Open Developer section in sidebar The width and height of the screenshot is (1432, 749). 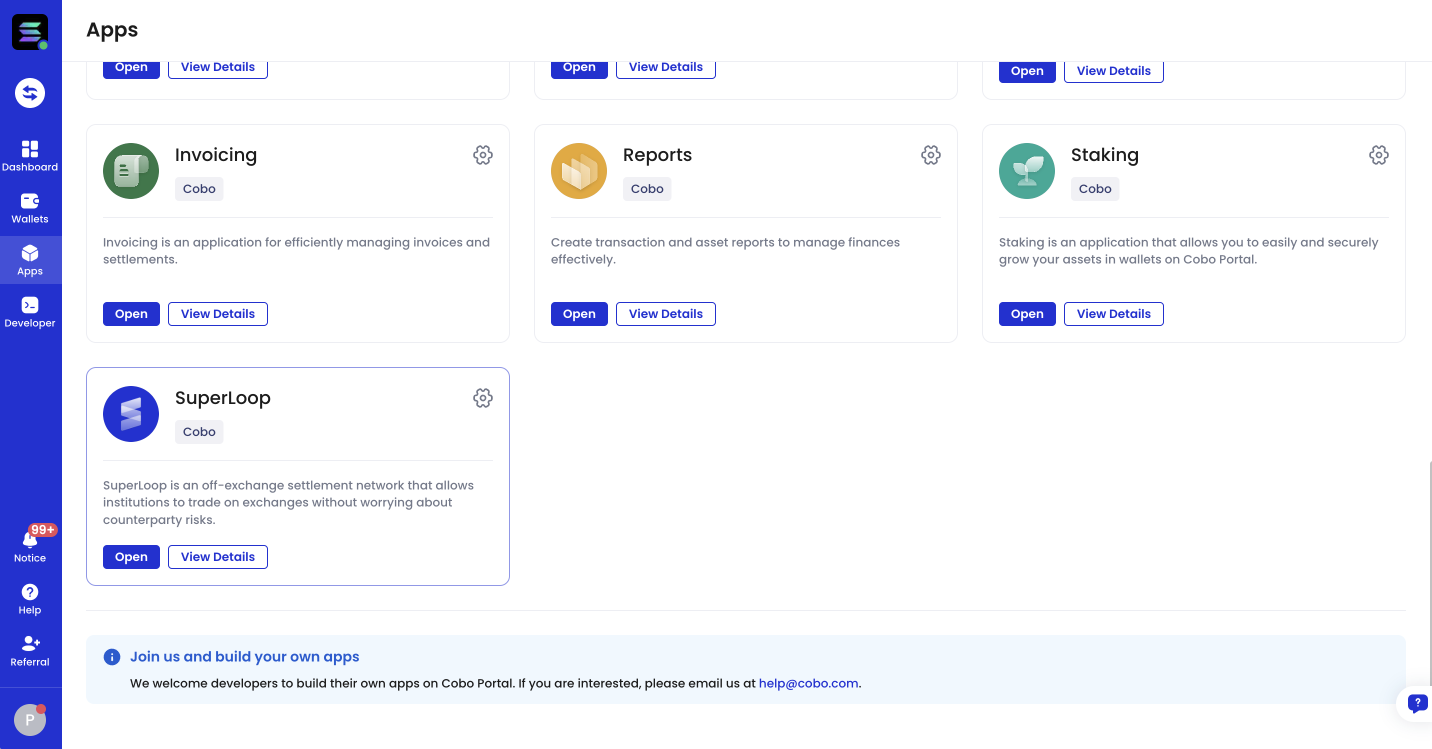pyautogui.click(x=30, y=312)
